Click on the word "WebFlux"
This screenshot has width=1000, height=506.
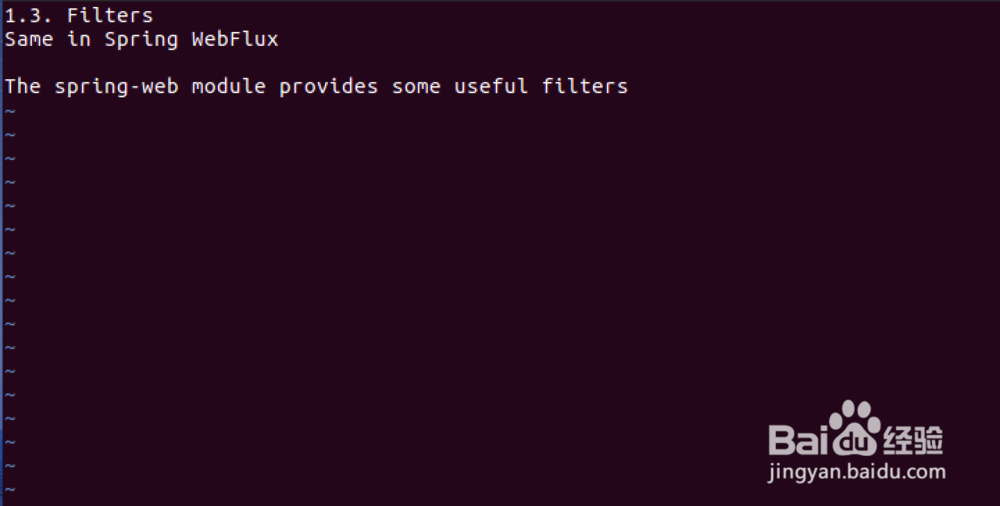(x=235, y=40)
